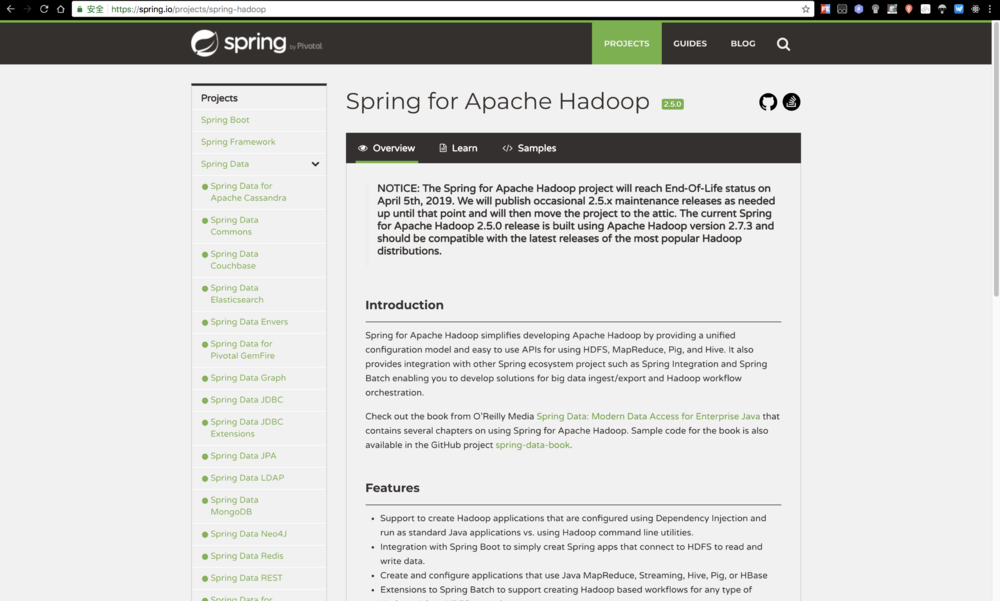Open Spring Data Graph link
The width and height of the screenshot is (1000, 601).
(x=248, y=378)
